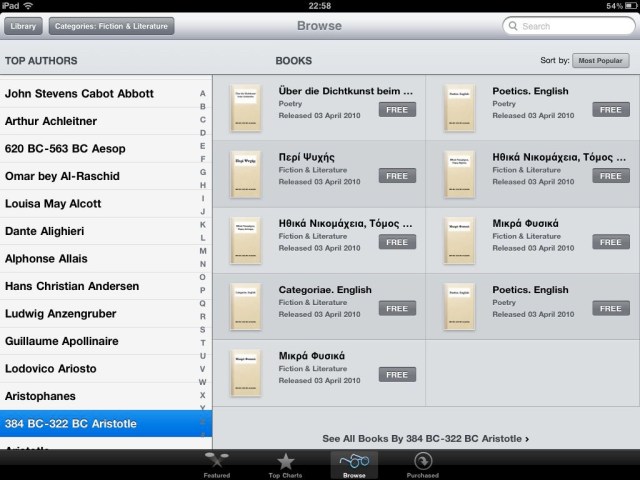Viewport: 640px width, 480px height.
Task: Get the free Categoriae. English book
Action: pyautogui.click(x=397, y=309)
